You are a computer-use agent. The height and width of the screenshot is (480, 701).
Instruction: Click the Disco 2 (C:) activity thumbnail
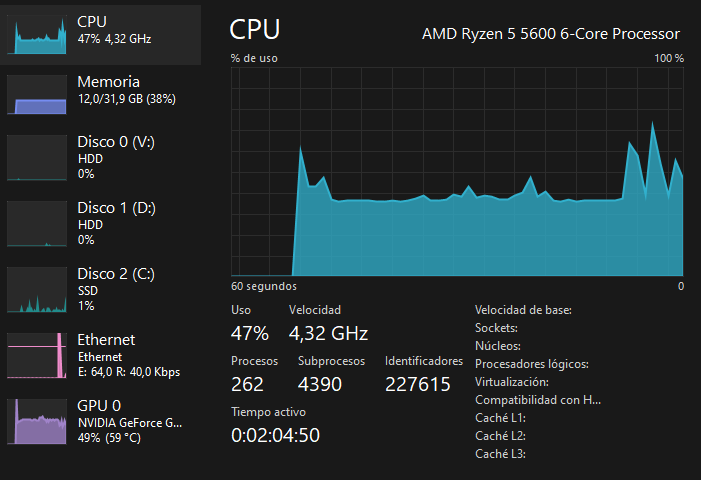38,290
